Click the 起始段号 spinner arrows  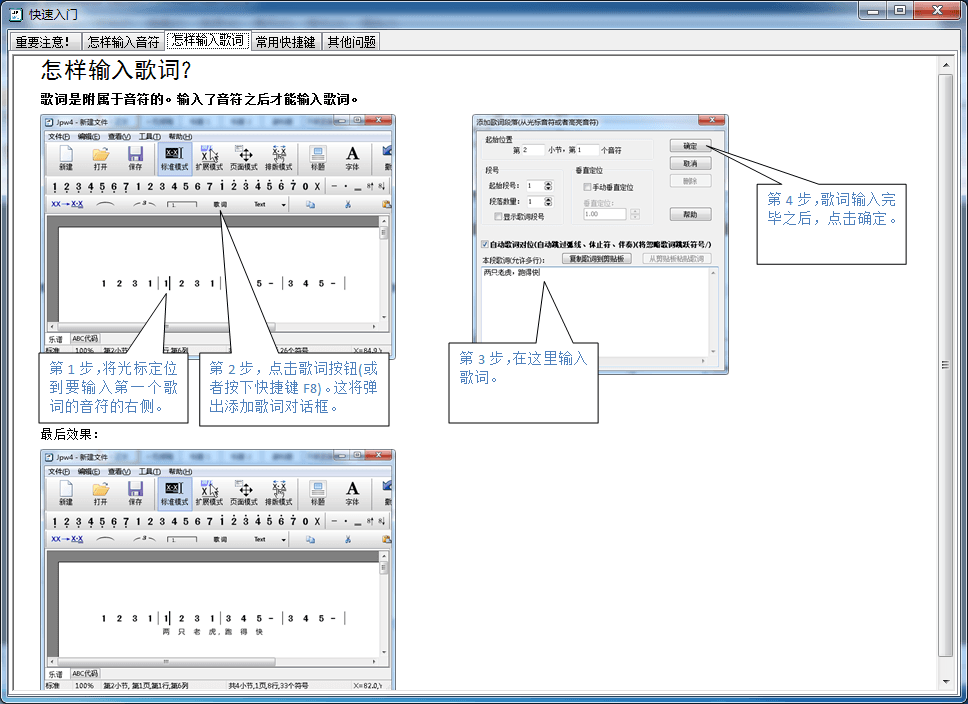click(547, 186)
